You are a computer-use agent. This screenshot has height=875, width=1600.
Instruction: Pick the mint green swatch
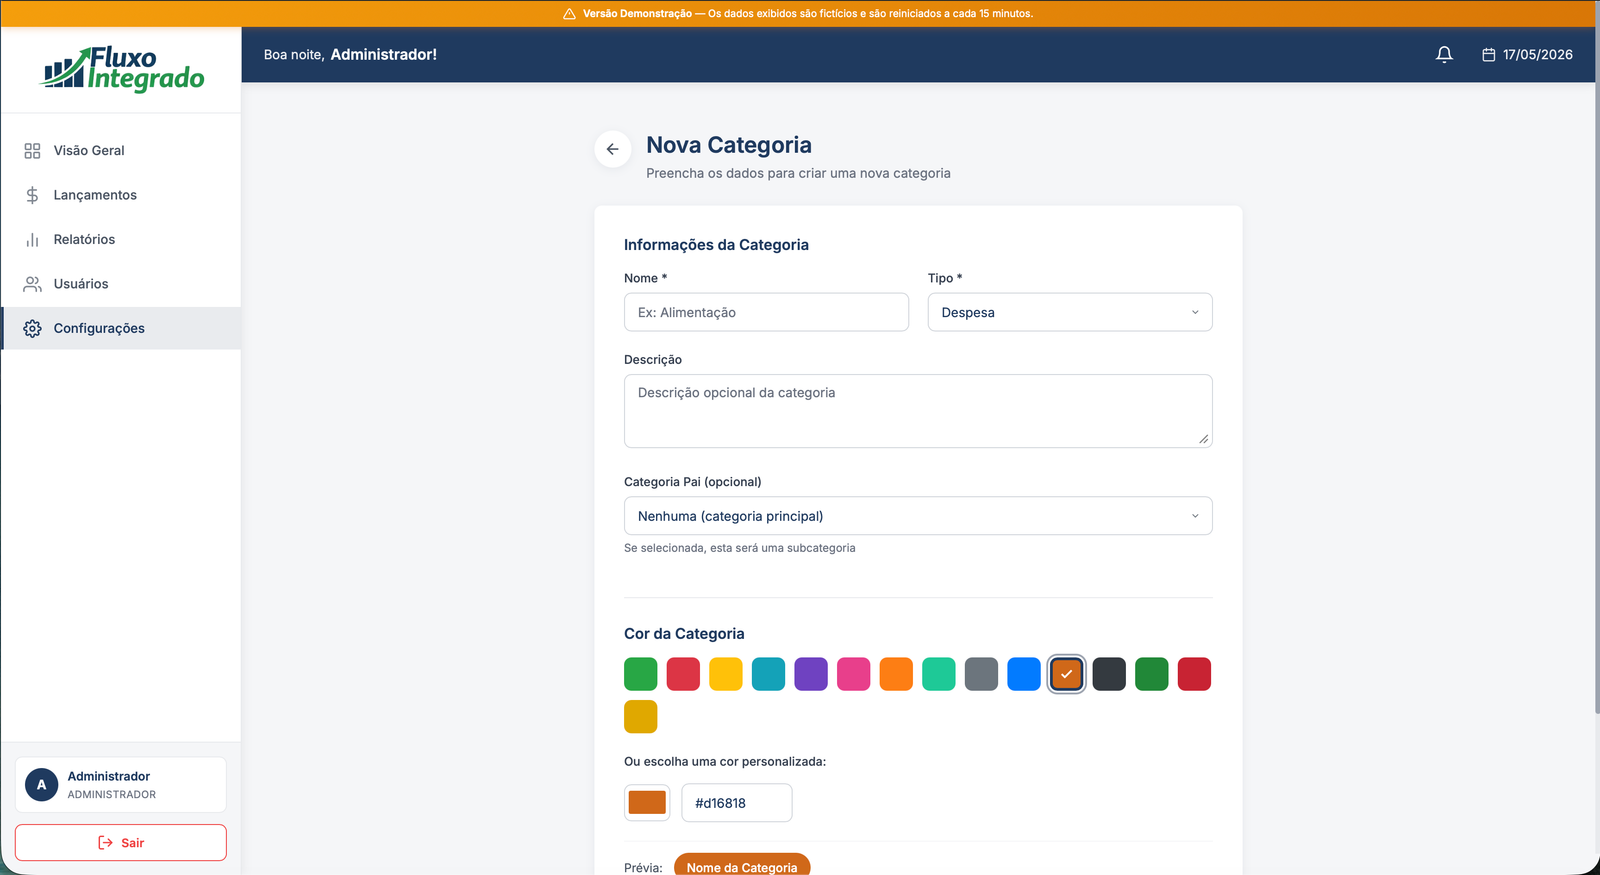coord(939,674)
